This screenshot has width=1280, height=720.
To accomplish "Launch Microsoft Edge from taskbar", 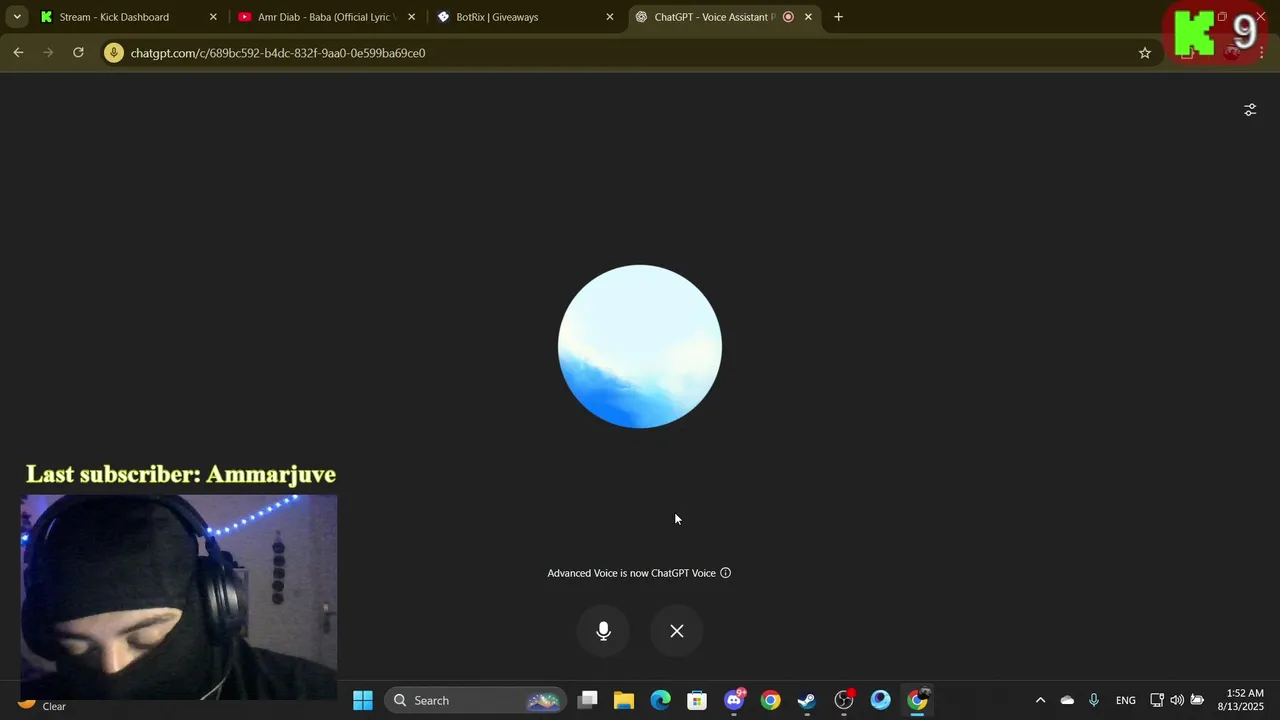I will [x=661, y=700].
